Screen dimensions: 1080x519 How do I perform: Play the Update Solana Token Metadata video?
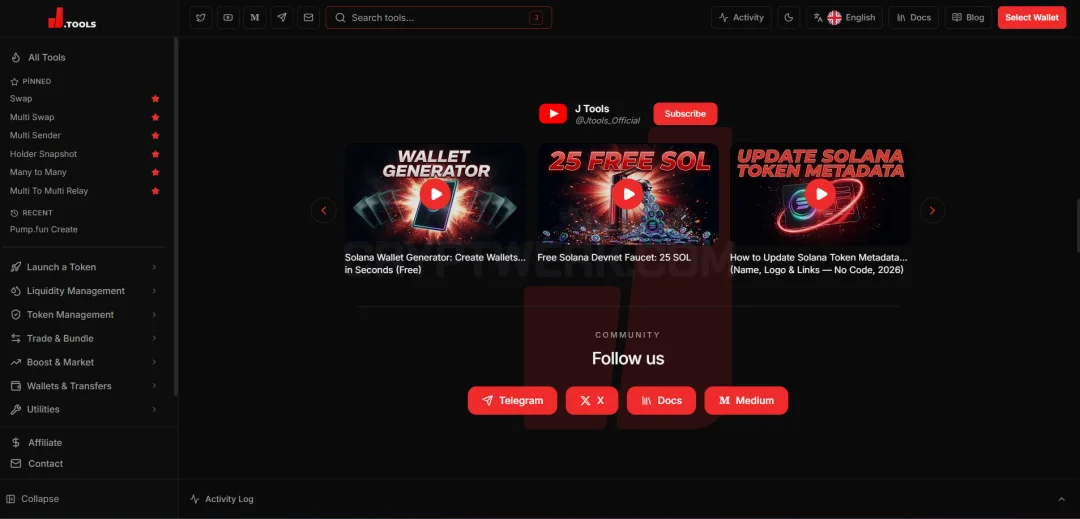(821, 194)
